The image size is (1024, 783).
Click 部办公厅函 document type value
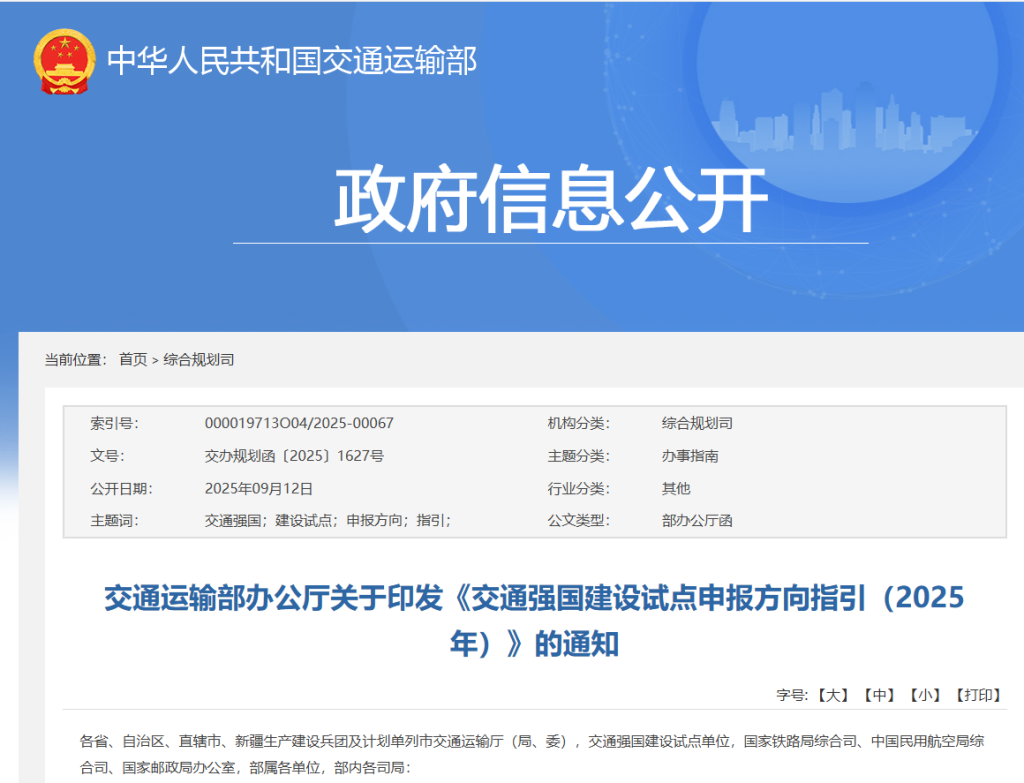pos(697,521)
